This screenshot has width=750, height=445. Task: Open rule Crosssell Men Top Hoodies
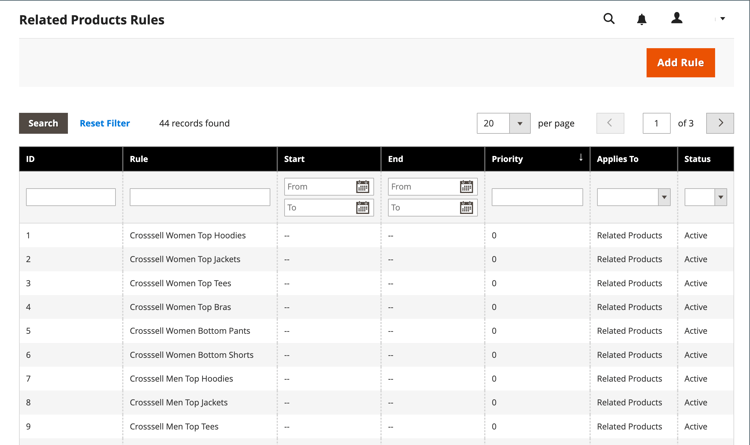[x=181, y=378]
